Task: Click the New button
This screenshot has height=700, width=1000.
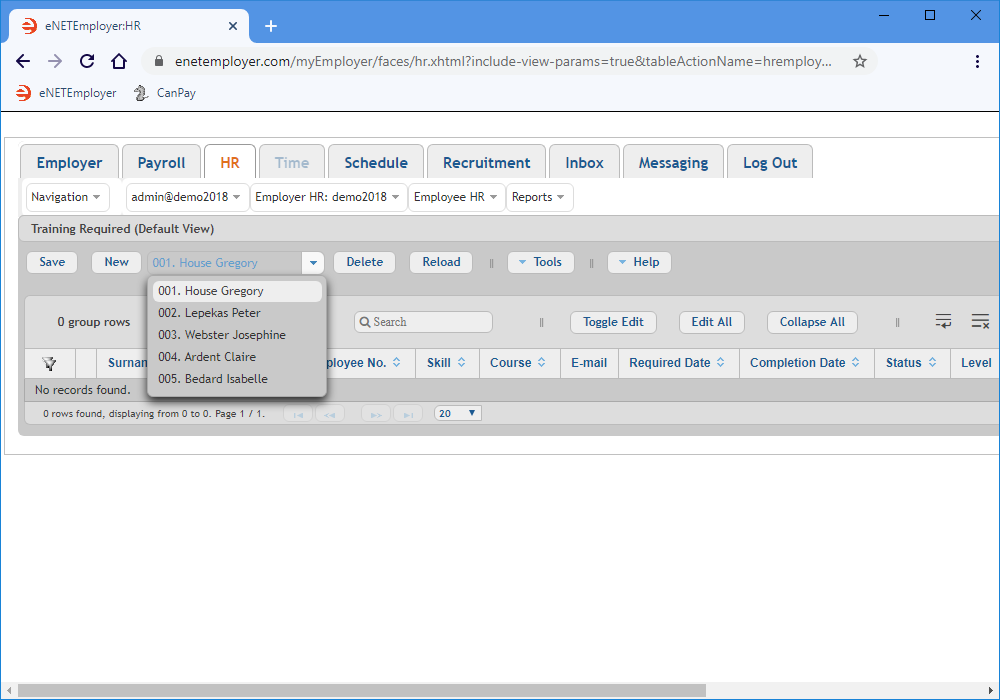Action: (x=116, y=262)
